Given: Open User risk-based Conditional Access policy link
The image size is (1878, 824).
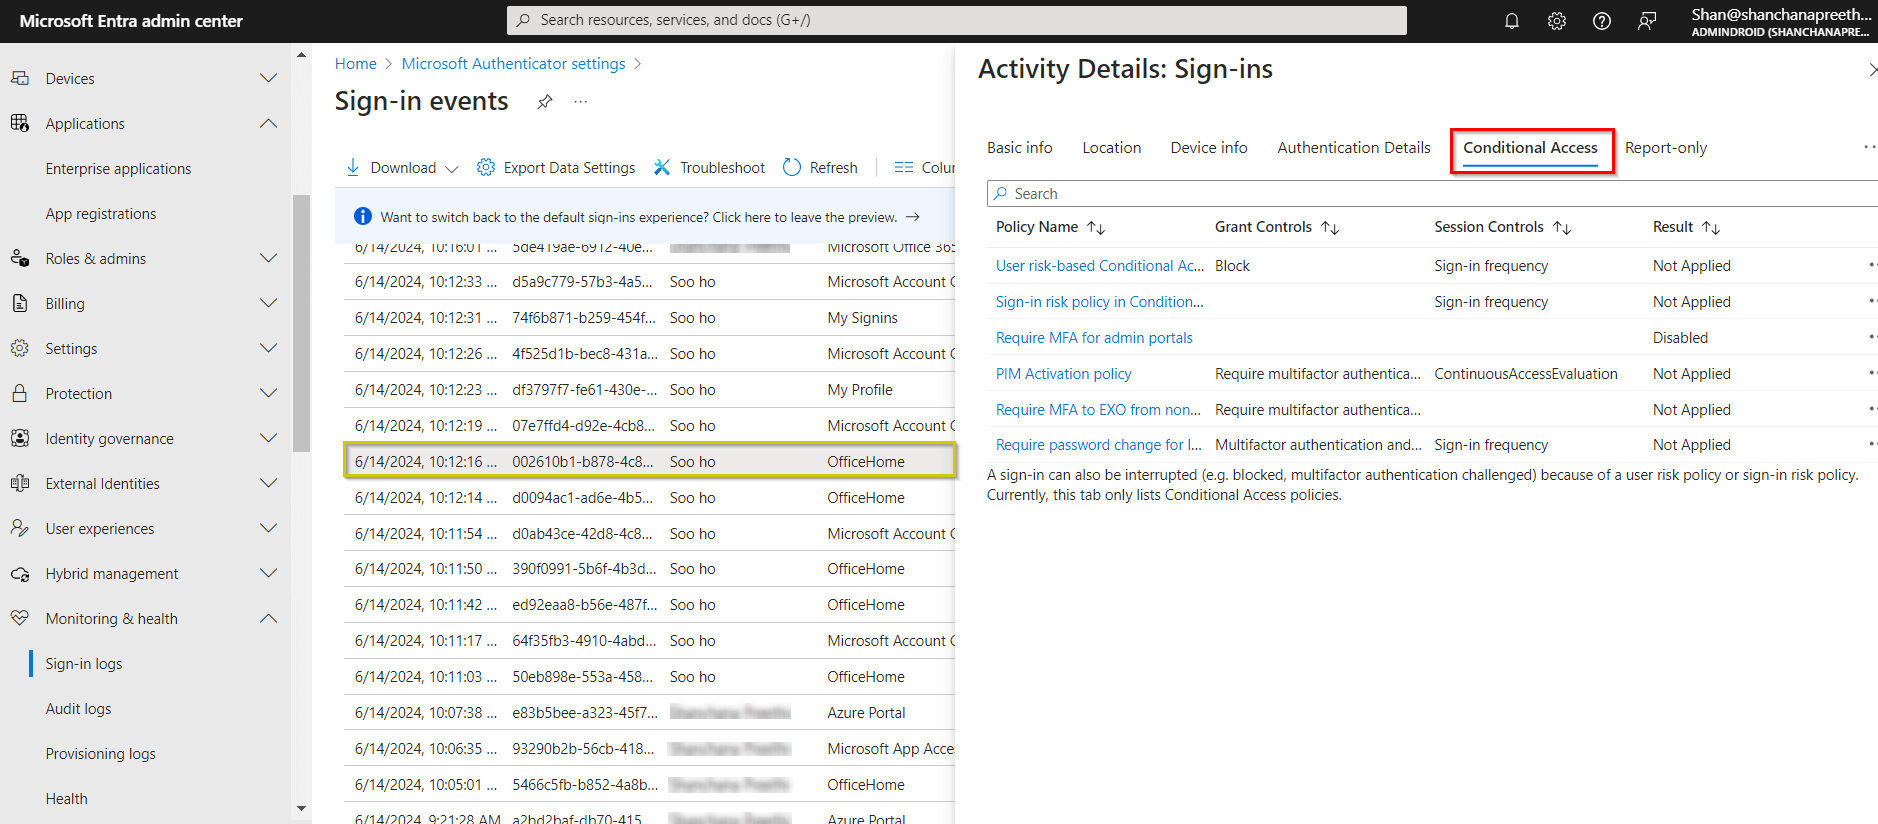Looking at the screenshot, I should 1100,266.
